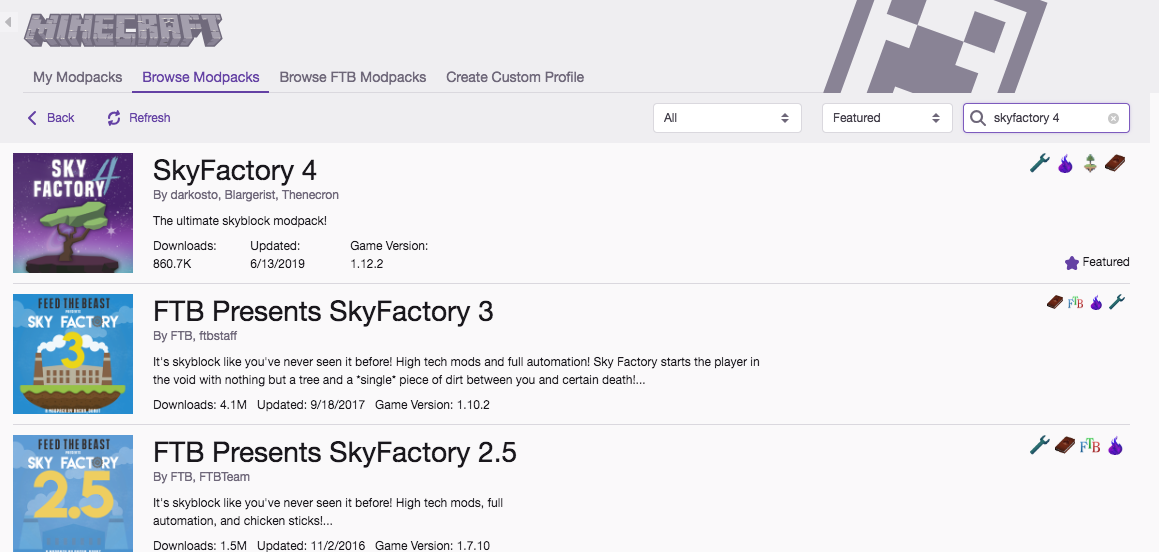Viewport: 1159px width, 552px height.
Task: Click the 'Game Version: 1.7.10' text
Action: click(432, 546)
